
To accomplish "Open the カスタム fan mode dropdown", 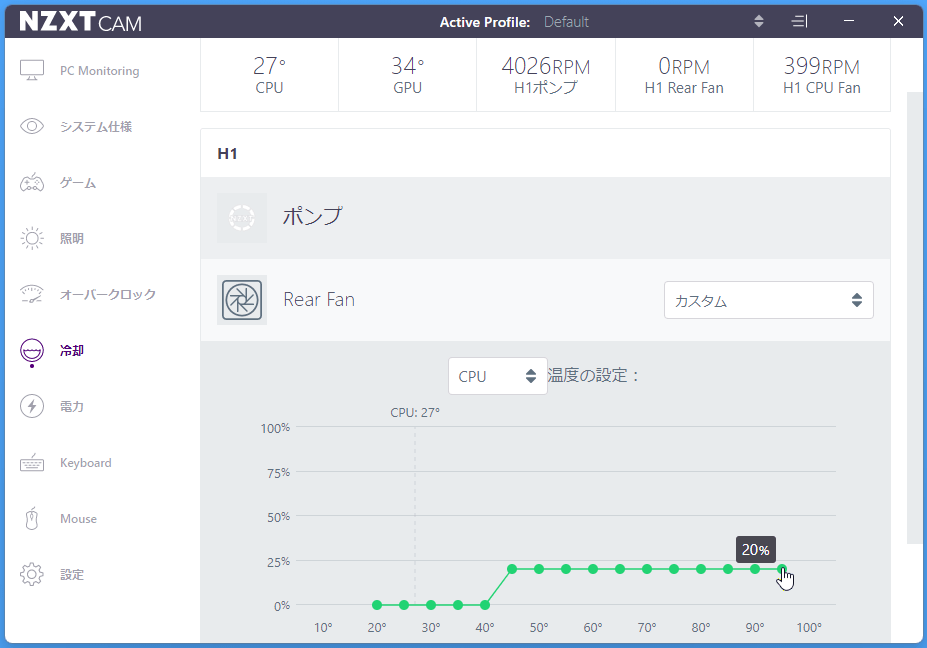I will (x=769, y=300).
